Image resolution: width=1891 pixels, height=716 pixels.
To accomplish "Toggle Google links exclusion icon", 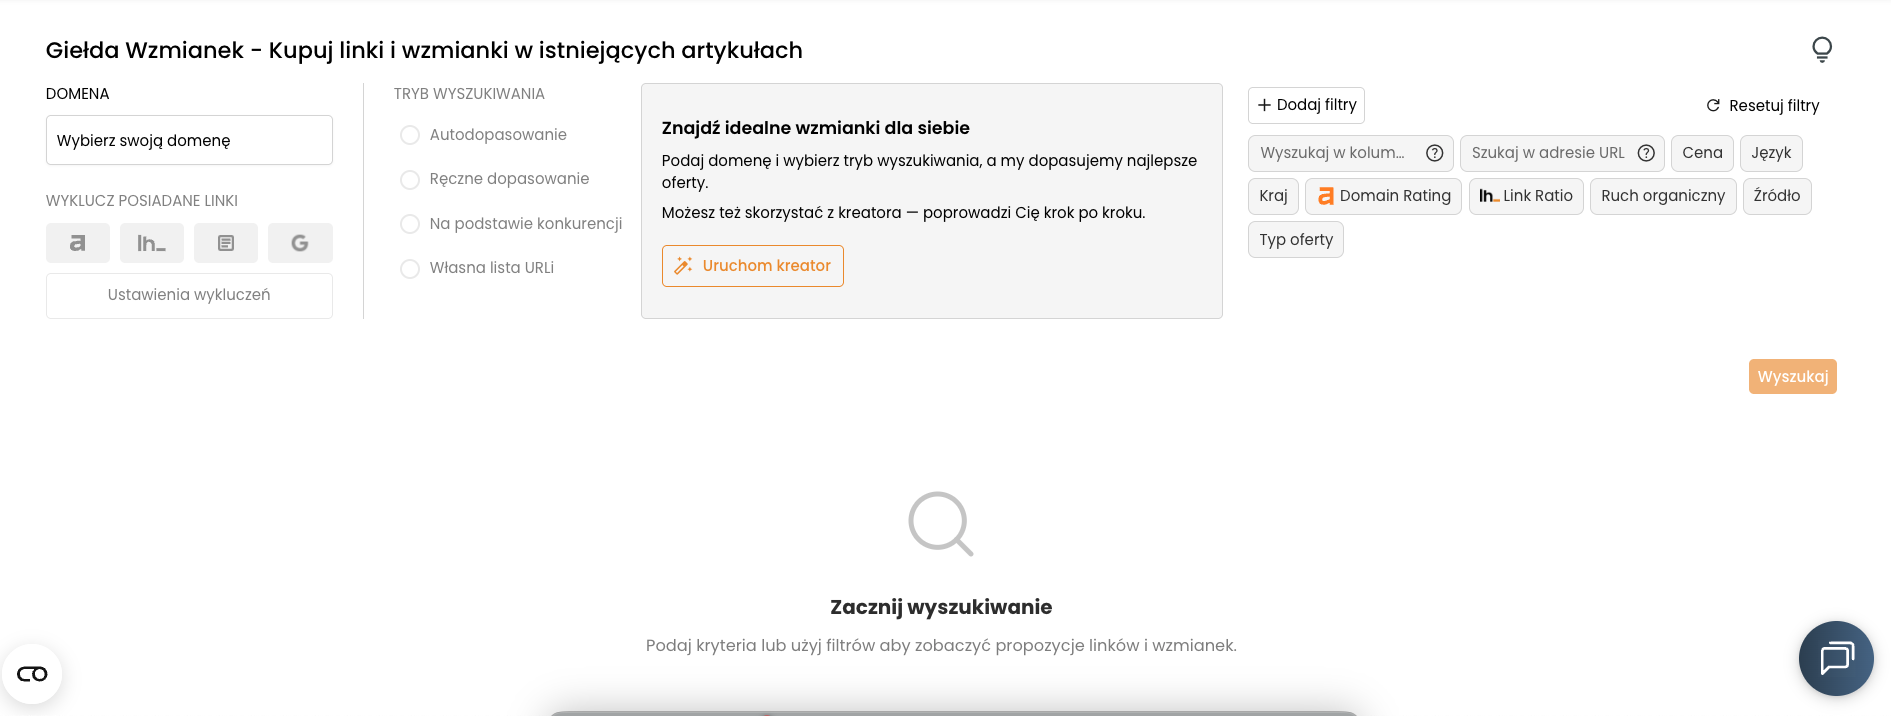I will pos(300,243).
